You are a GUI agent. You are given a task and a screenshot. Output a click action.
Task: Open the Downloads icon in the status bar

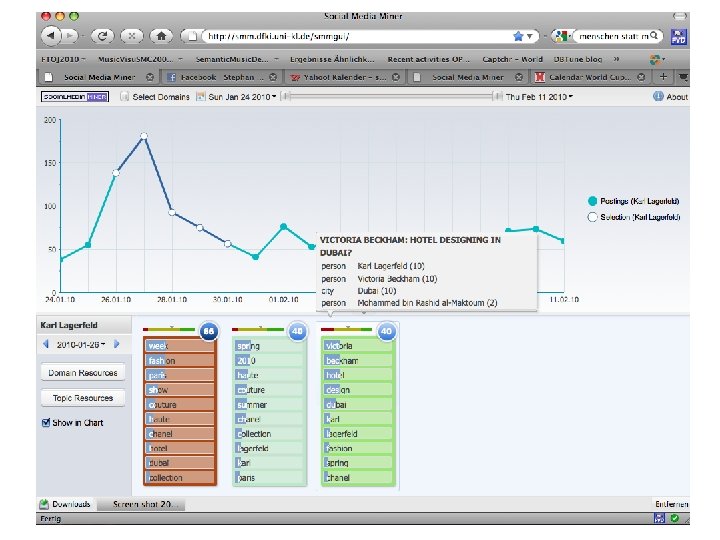(44, 504)
